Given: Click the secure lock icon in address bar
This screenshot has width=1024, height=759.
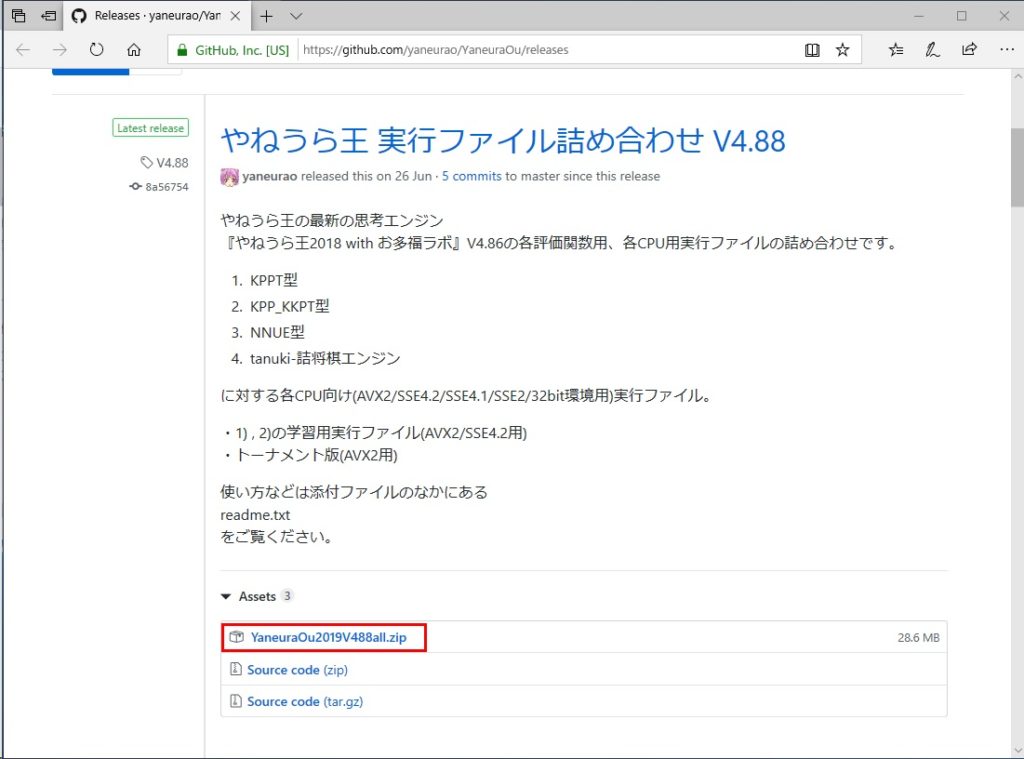Looking at the screenshot, I should click(182, 50).
